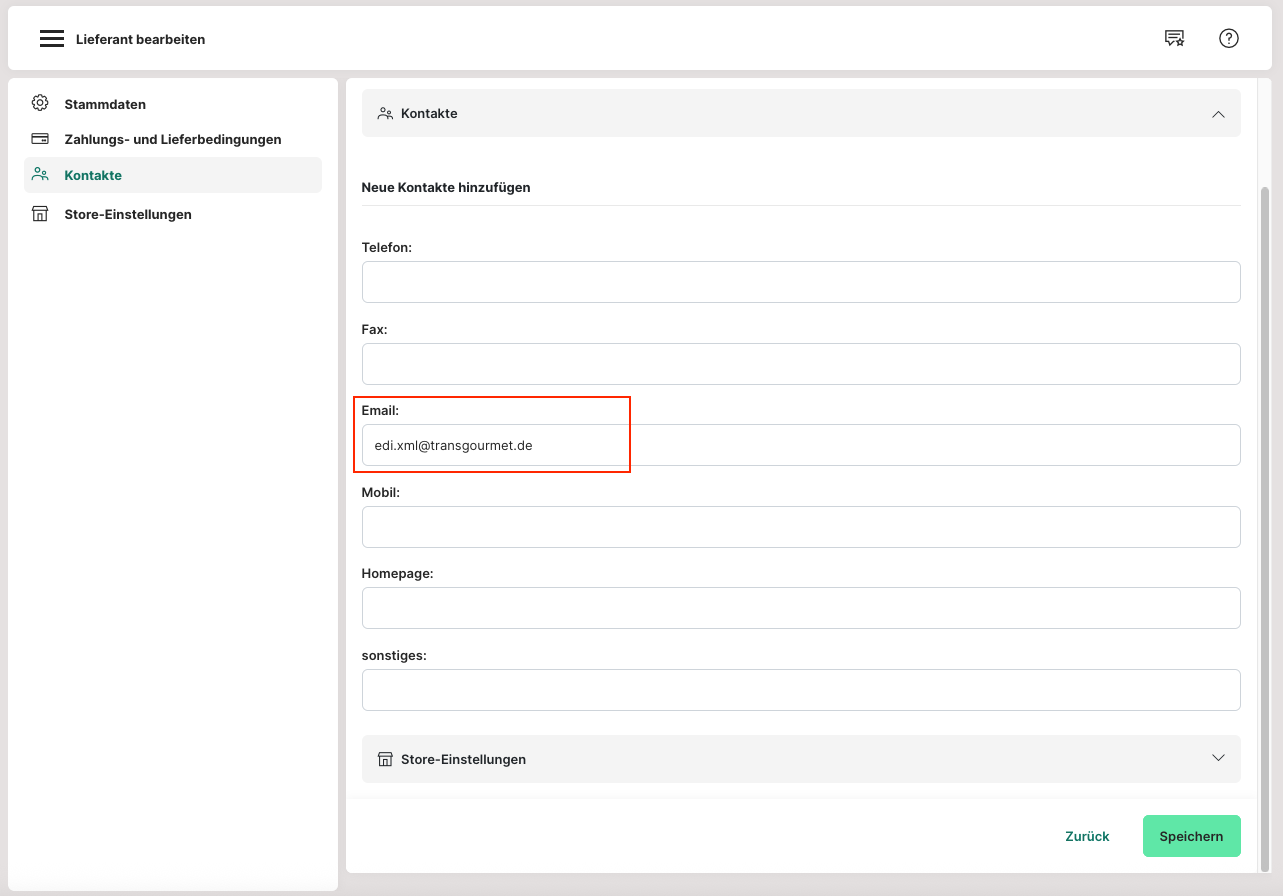Click the Kontakte people icon in sidebar
The image size is (1283, 896).
40,174
